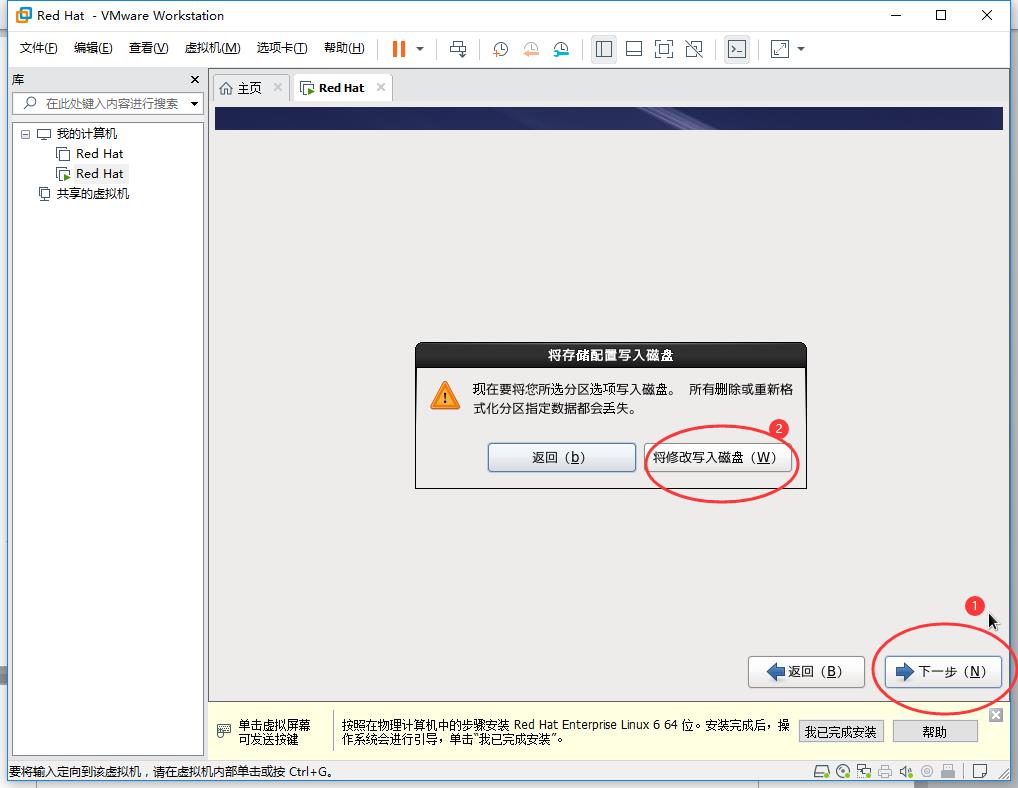Click the CD/DVD drive status icon
This screenshot has width=1018, height=788.
tap(843, 771)
